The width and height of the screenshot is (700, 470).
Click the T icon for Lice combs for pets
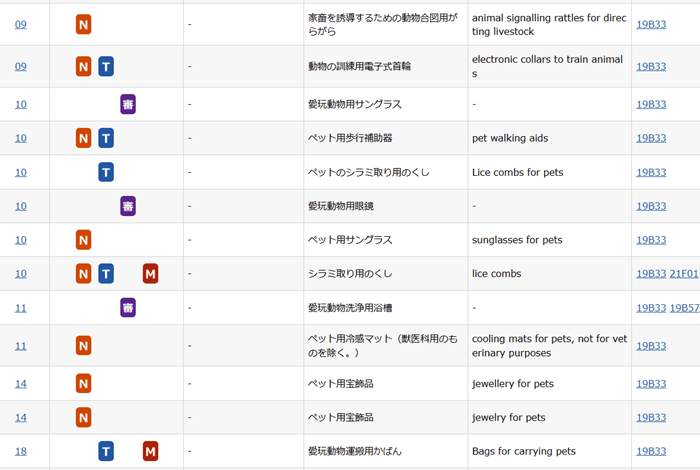(x=106, y=172)
